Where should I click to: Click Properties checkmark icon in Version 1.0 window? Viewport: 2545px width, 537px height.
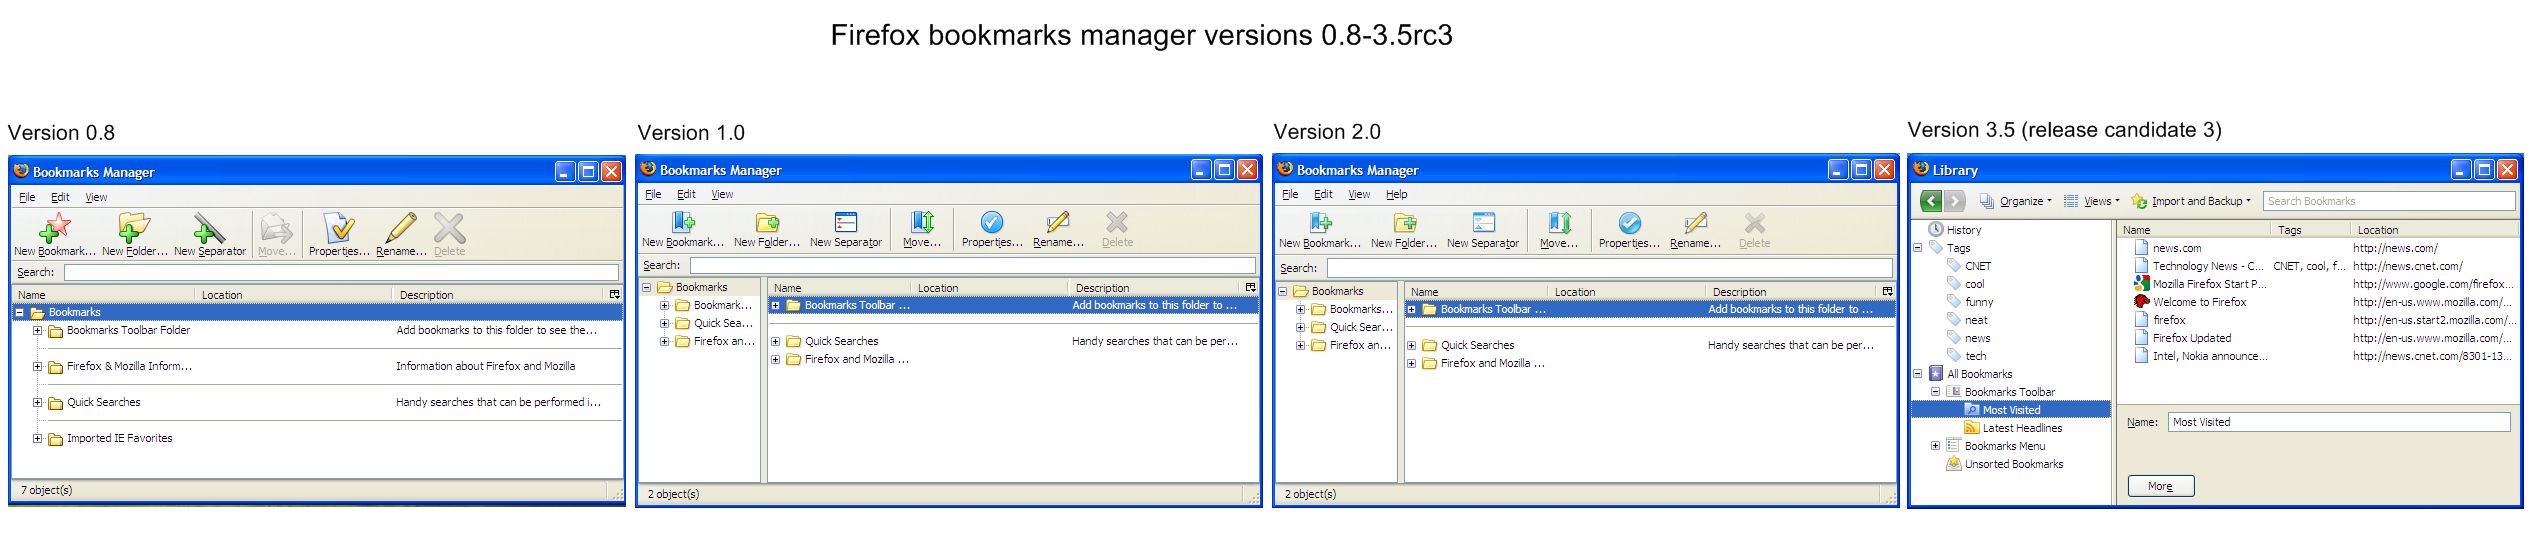click(992, 222)
